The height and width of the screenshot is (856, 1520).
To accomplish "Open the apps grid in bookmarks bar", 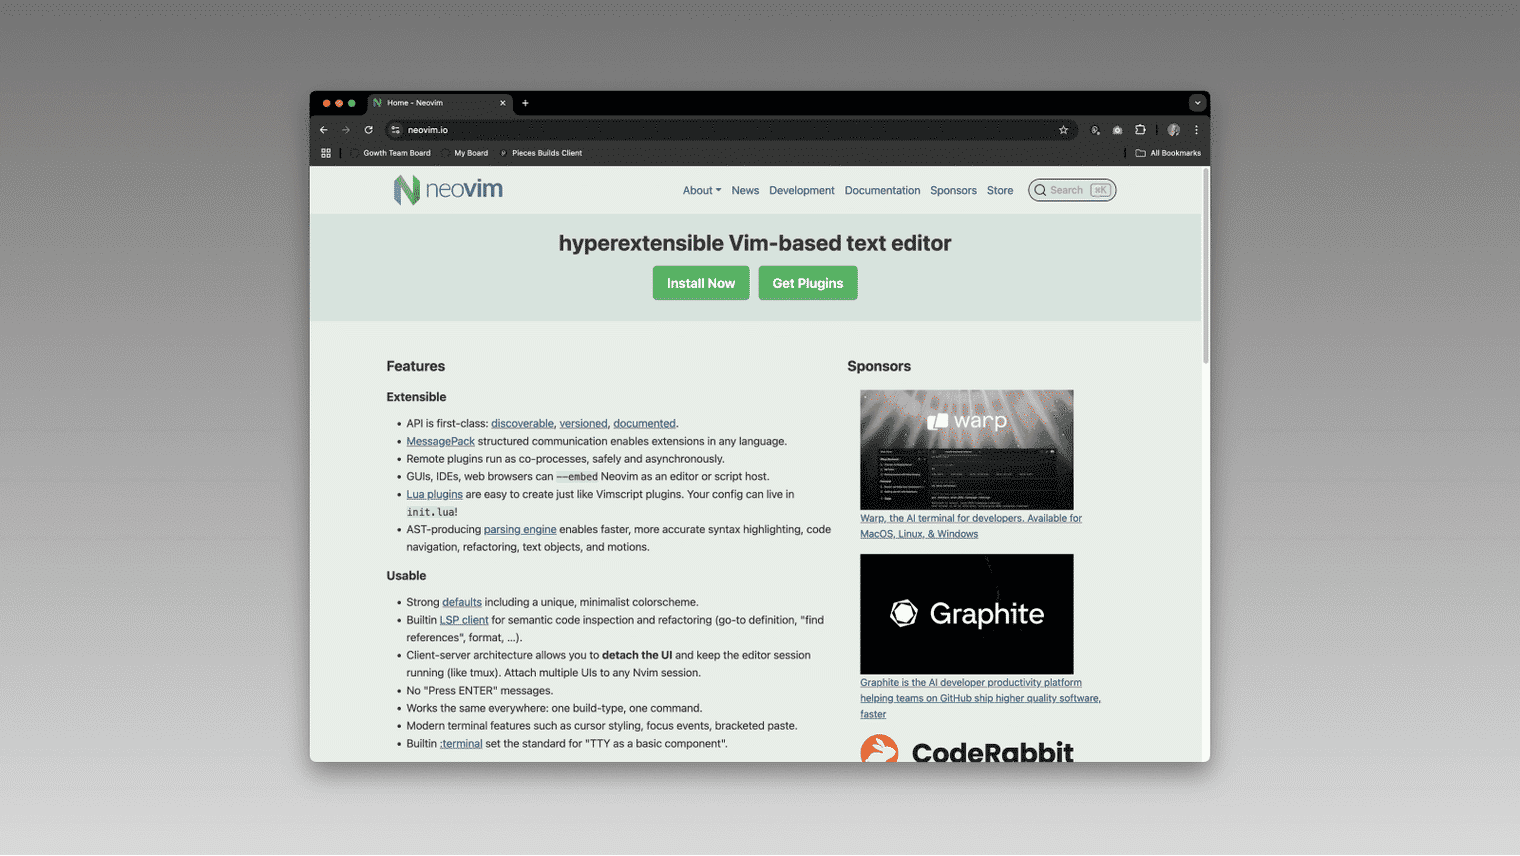I will [326, 153].
